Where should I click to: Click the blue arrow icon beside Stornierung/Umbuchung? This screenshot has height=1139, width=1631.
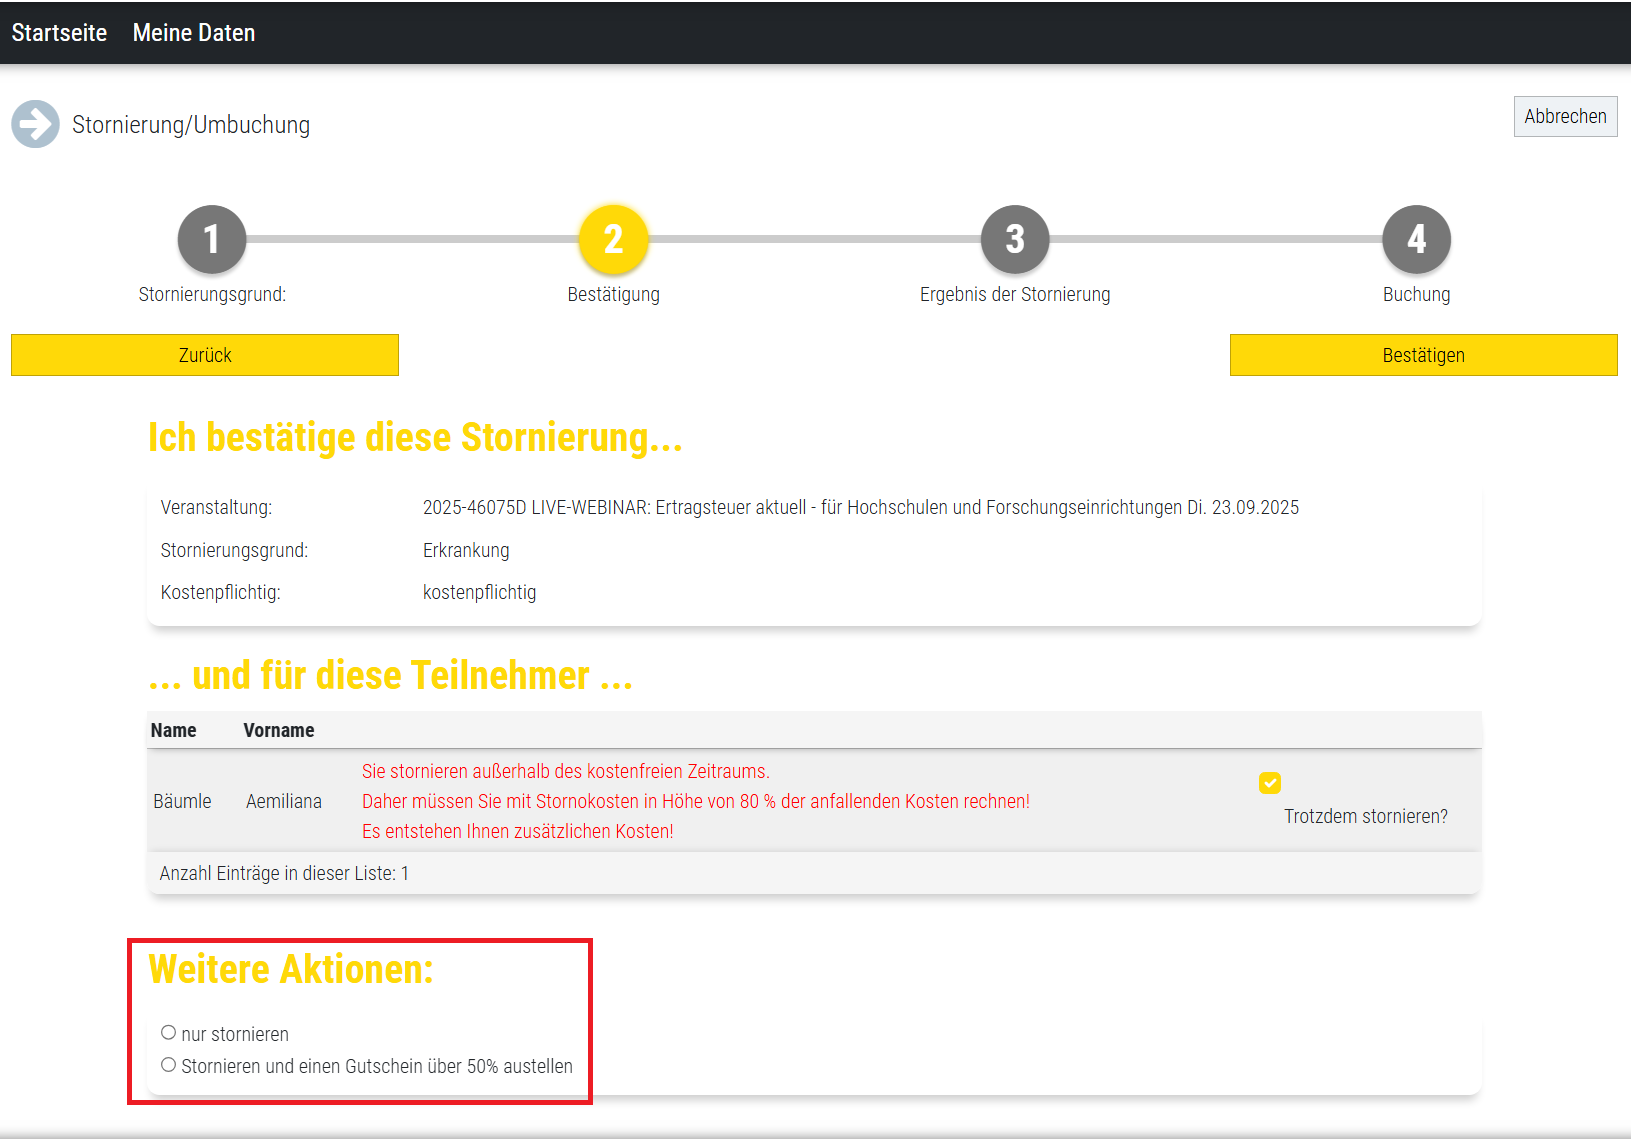tap(35, 125)
